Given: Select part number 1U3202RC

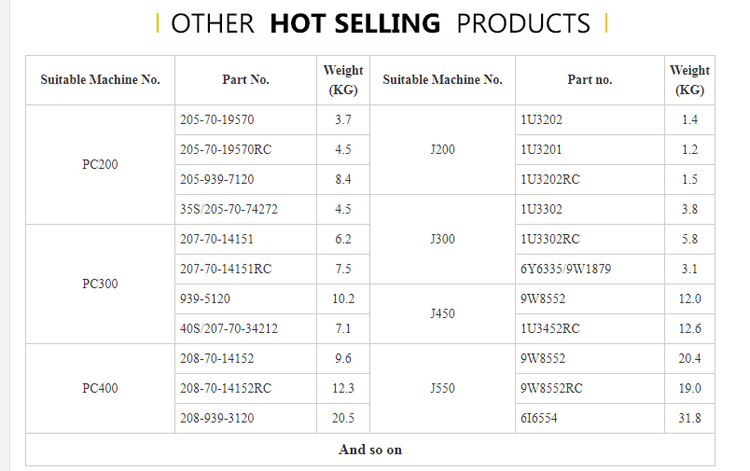Looking at the screenshot, I should [550, 179].
